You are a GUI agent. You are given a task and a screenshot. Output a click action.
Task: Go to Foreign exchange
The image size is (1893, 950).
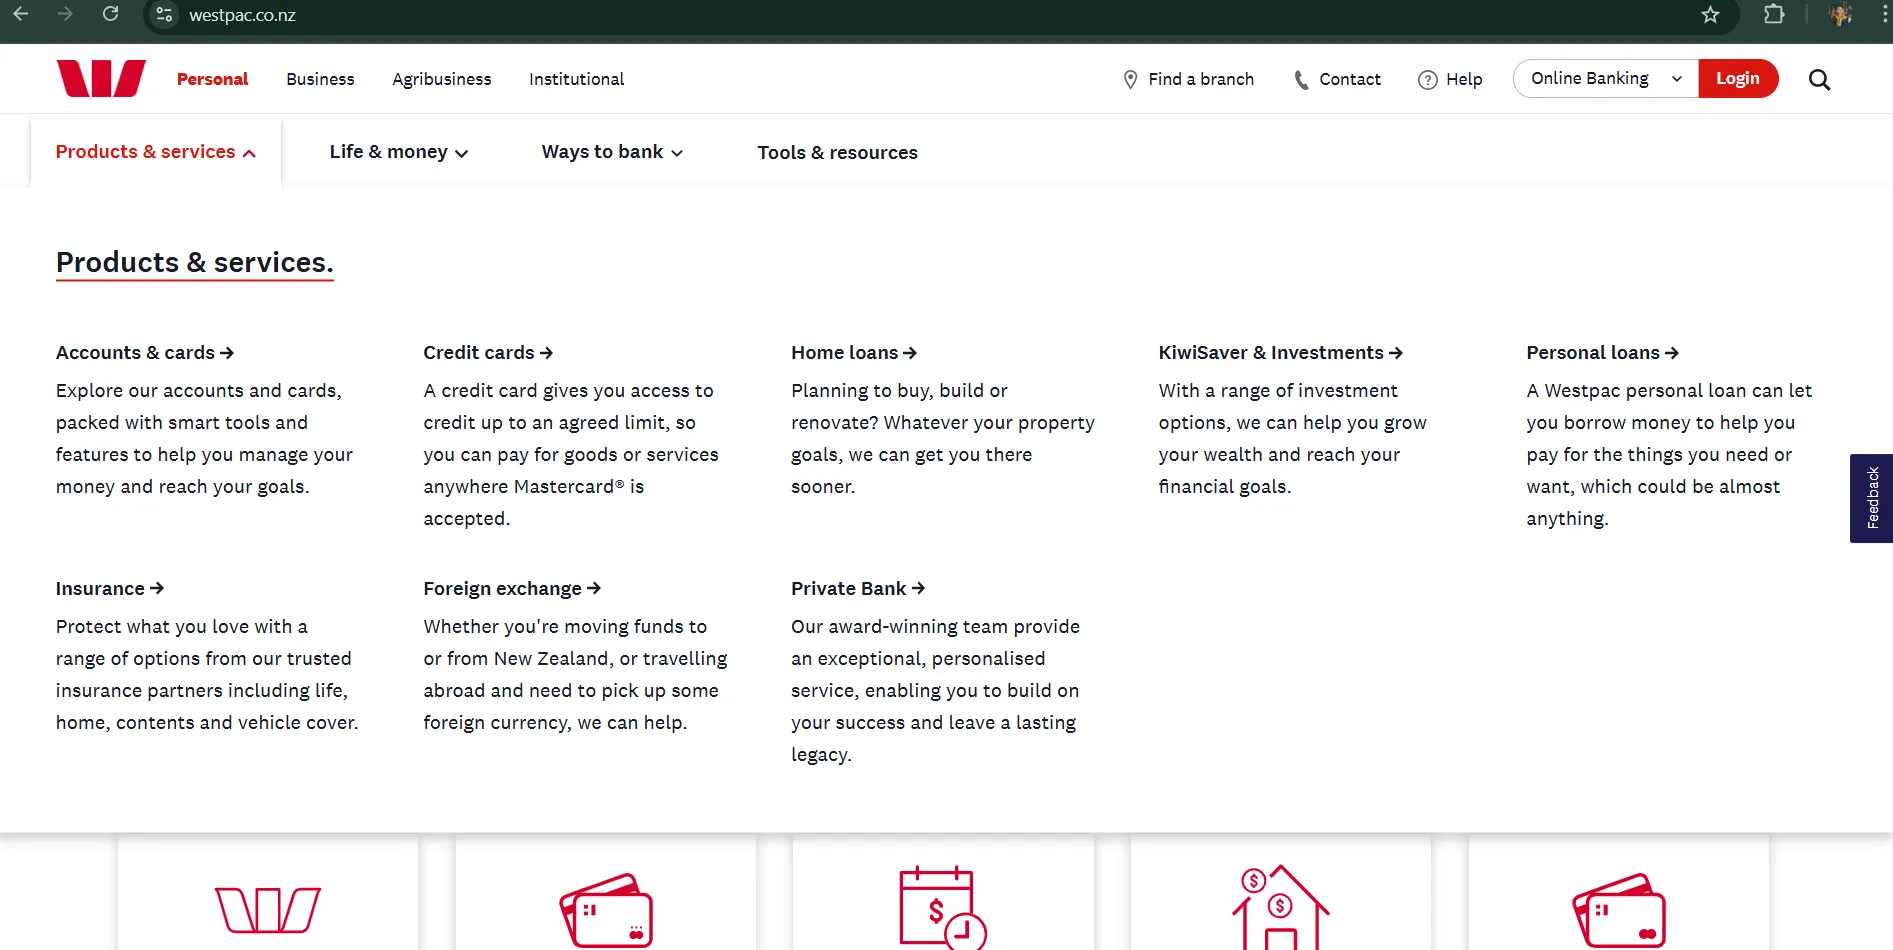point(512,589)
